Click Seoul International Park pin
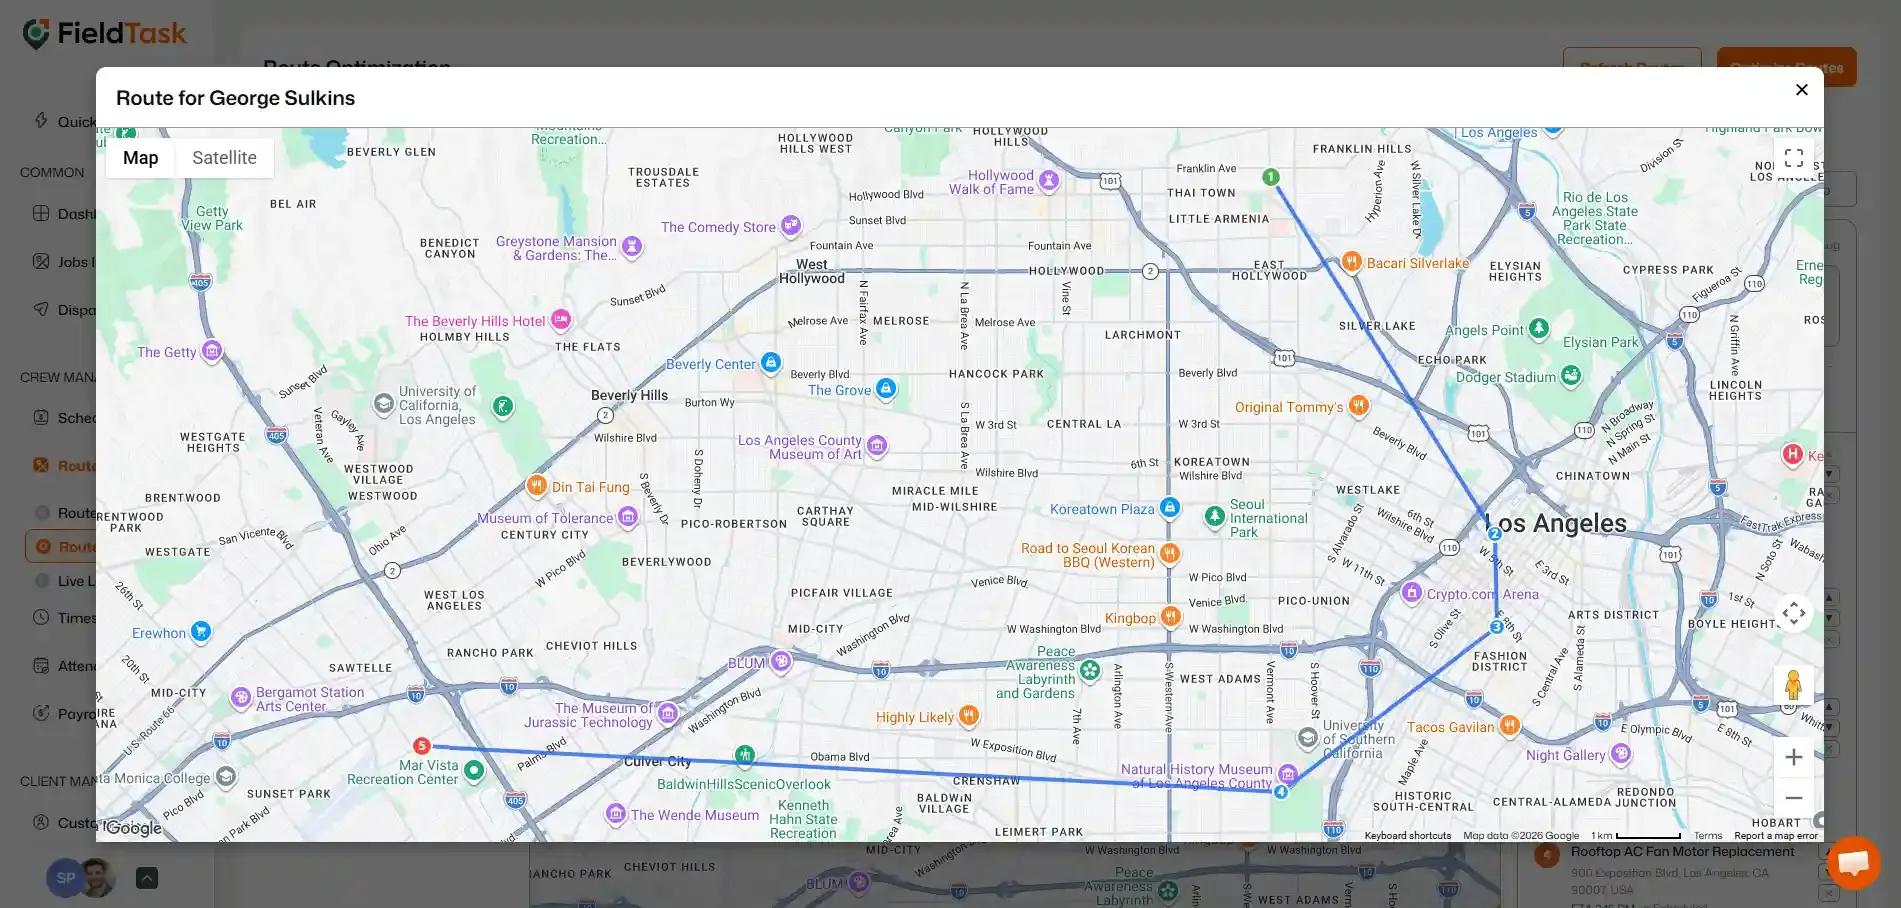 (x=1214, y=517)
